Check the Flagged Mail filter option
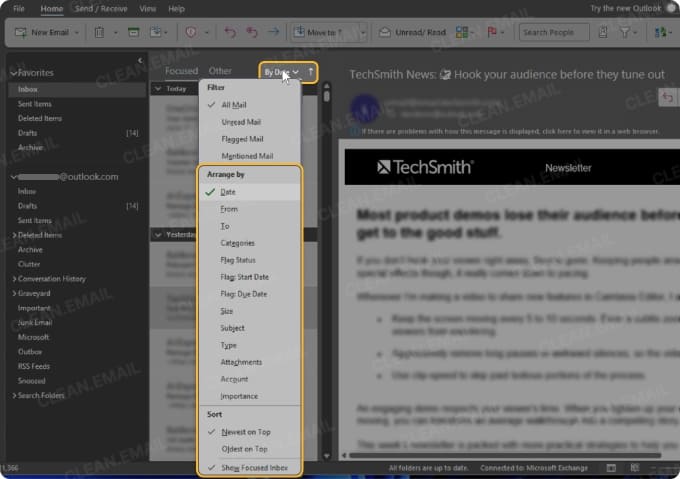This screenshot has height=479, width=680. 249,139
